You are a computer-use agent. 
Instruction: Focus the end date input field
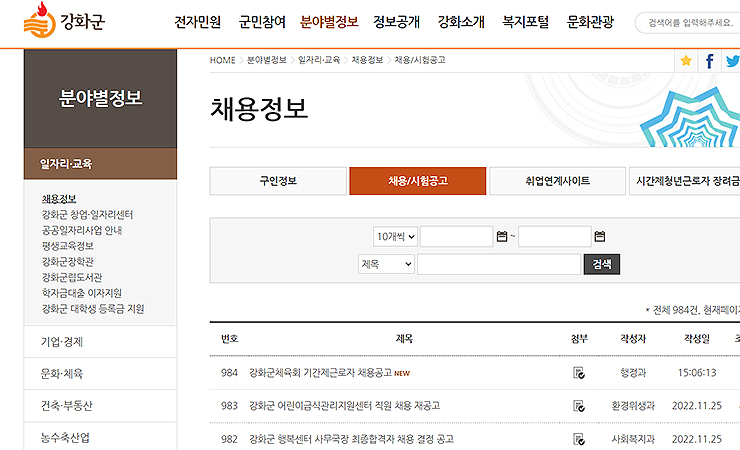click(555, 236)
